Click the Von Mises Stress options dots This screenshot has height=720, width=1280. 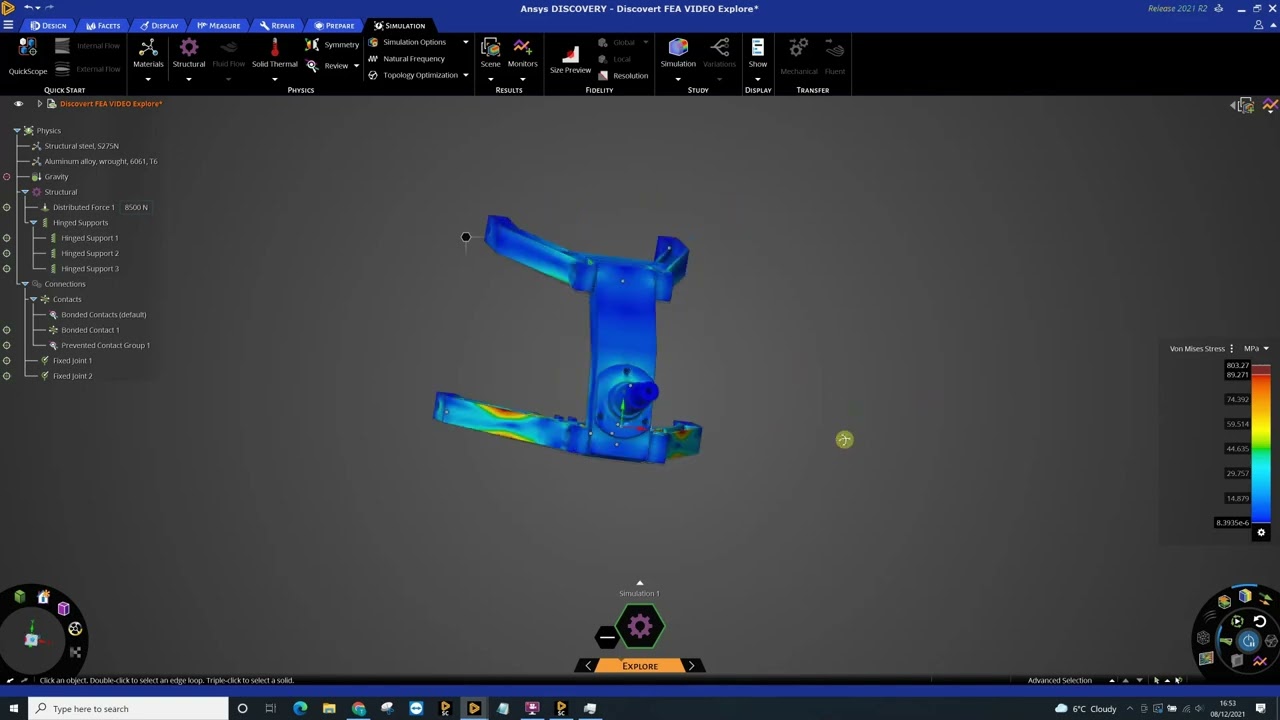[x=1231, y=349]
